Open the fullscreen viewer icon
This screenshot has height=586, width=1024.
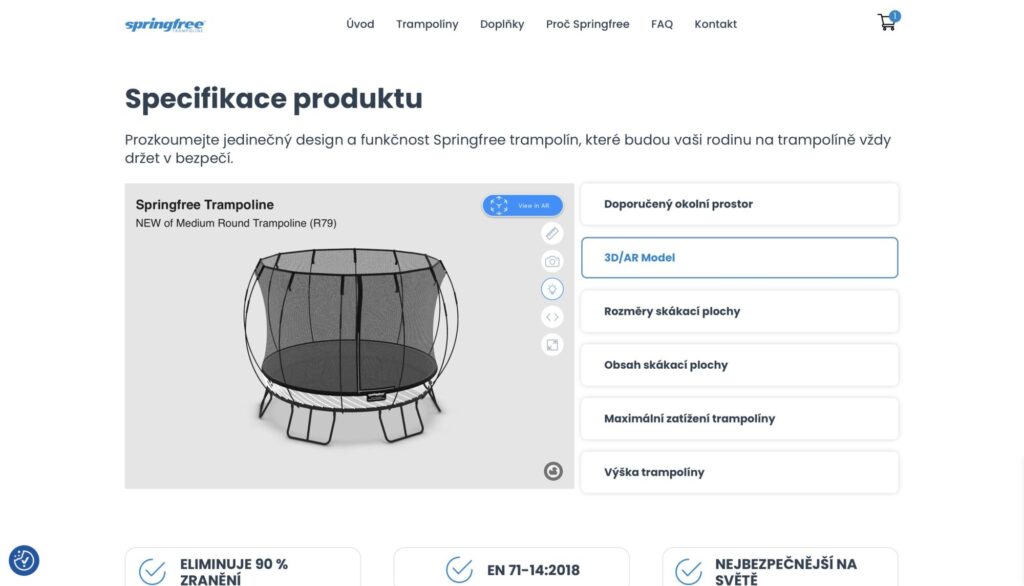click(x=552, y=345)
